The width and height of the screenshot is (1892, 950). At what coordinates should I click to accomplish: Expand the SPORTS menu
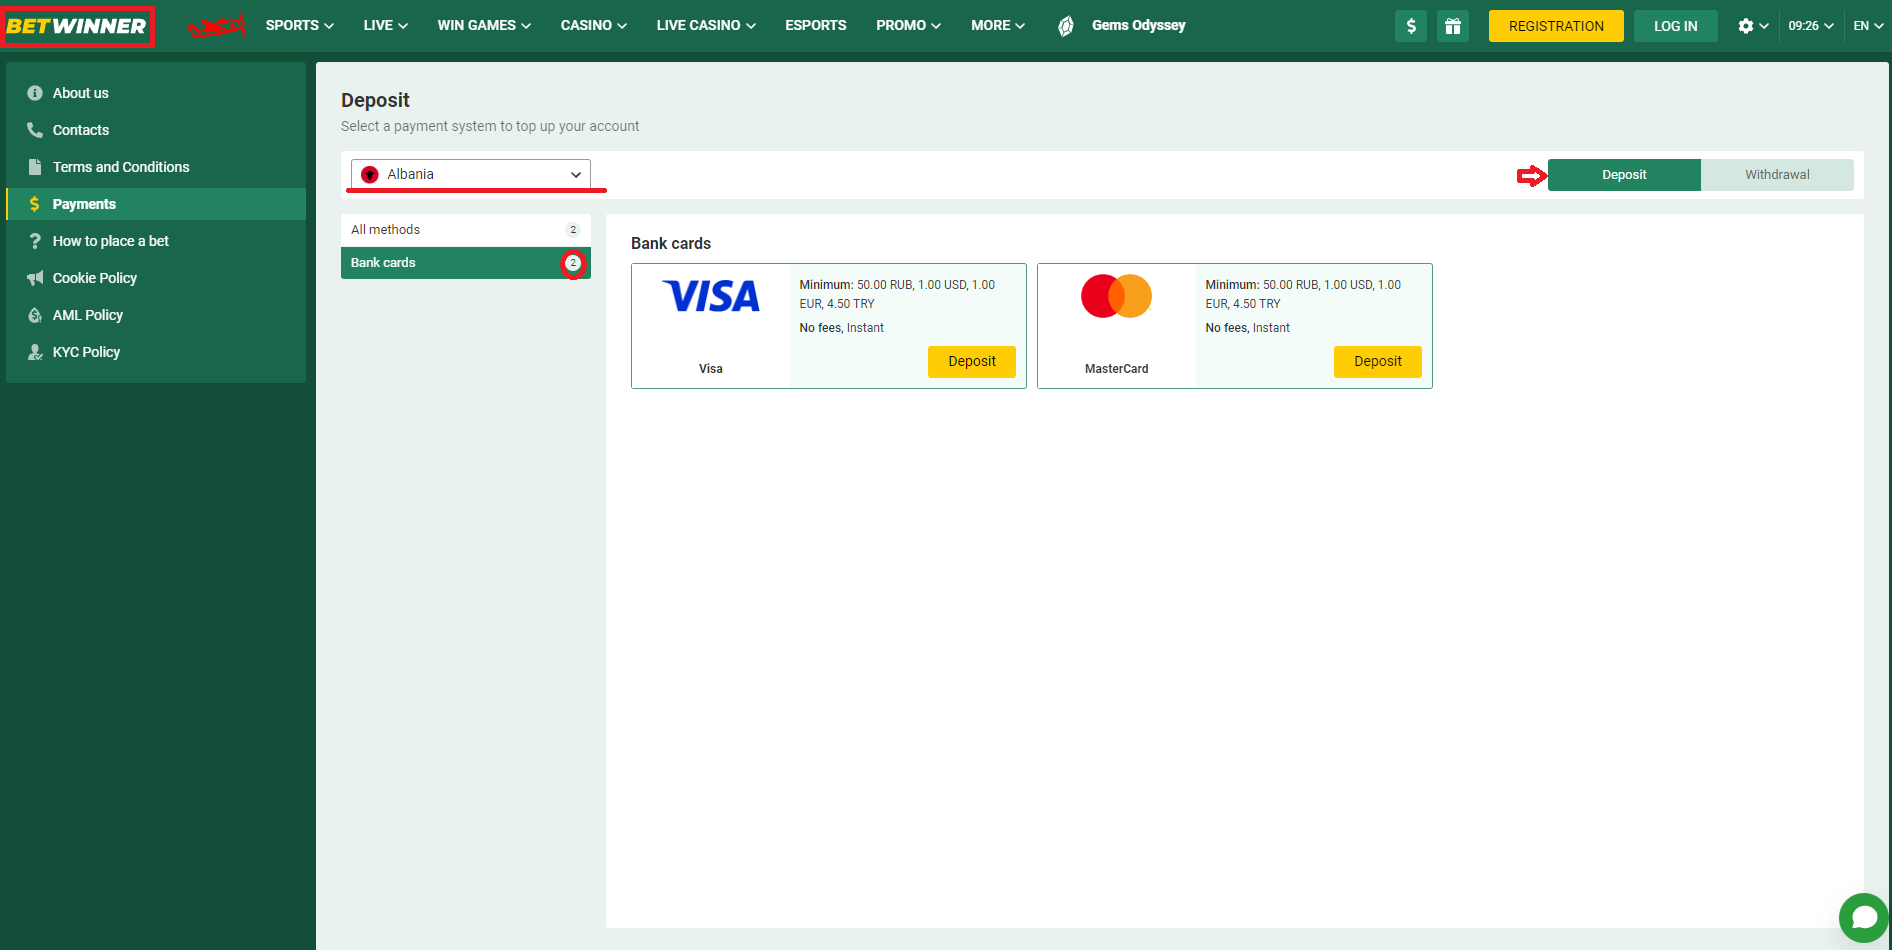coord(299,26)
